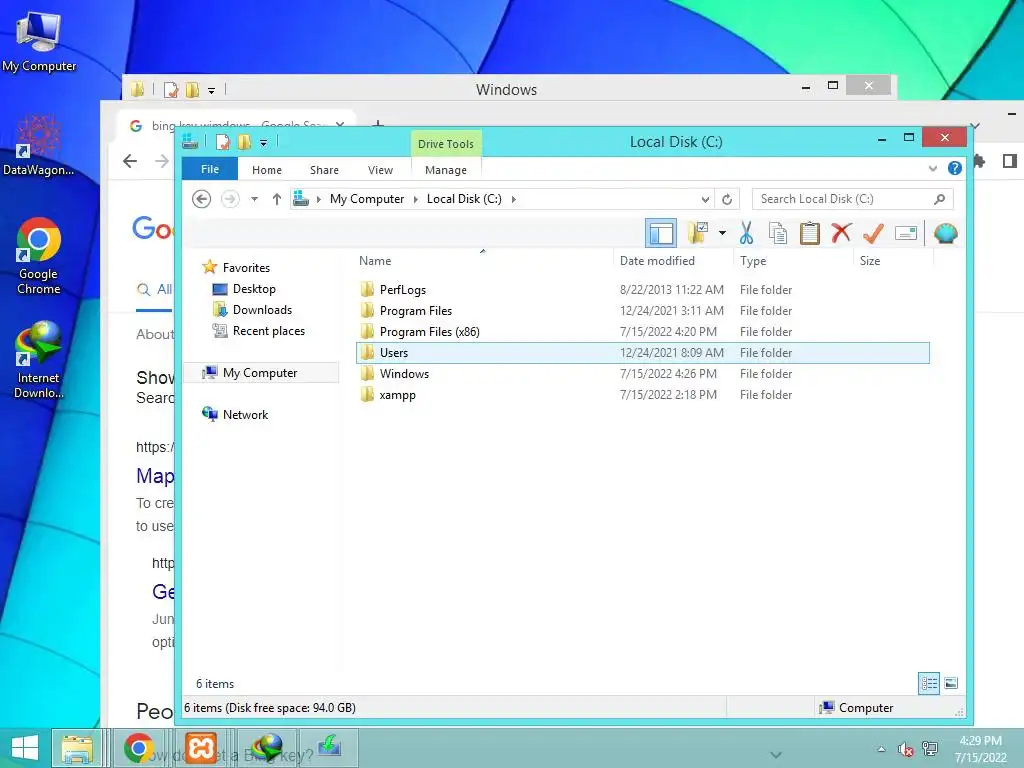1024x768 pixels.
Task: Sort by the Size column header
Action: (870, 261)
